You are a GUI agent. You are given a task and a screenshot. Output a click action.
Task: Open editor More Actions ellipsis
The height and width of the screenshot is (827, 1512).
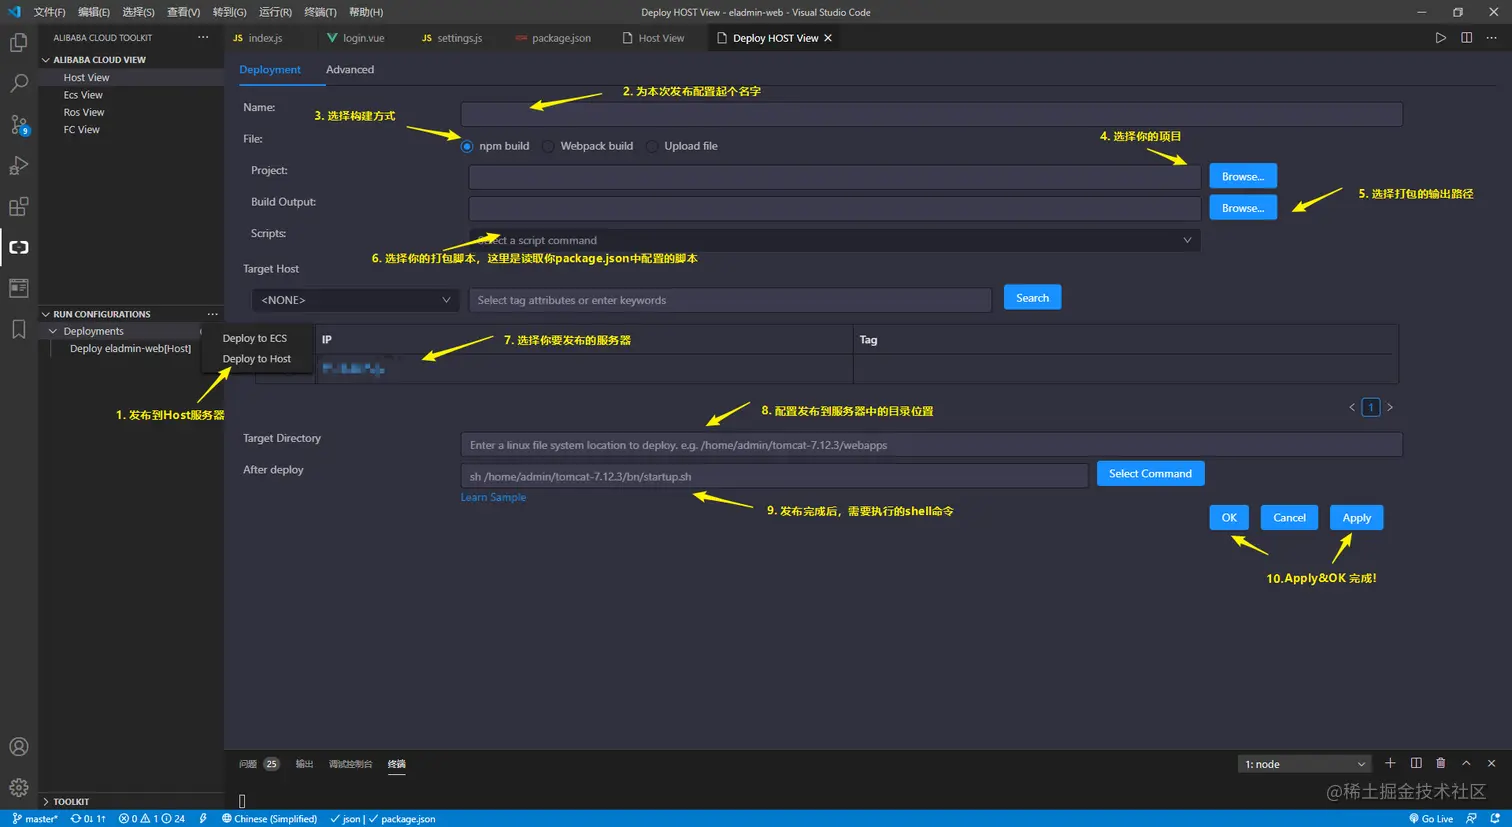1491,38
